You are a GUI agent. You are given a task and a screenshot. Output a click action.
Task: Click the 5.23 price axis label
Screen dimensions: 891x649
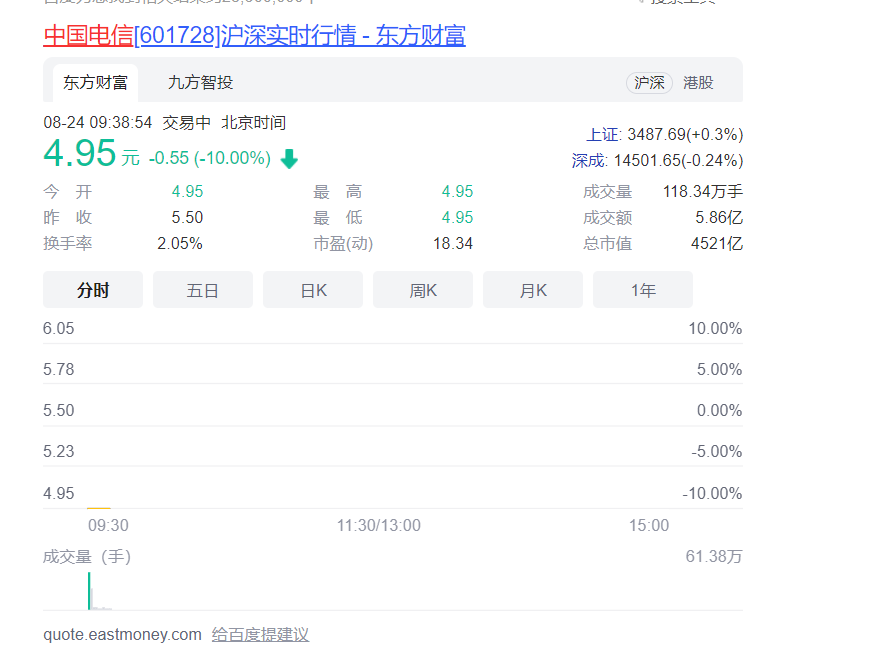tap(59, 451)
